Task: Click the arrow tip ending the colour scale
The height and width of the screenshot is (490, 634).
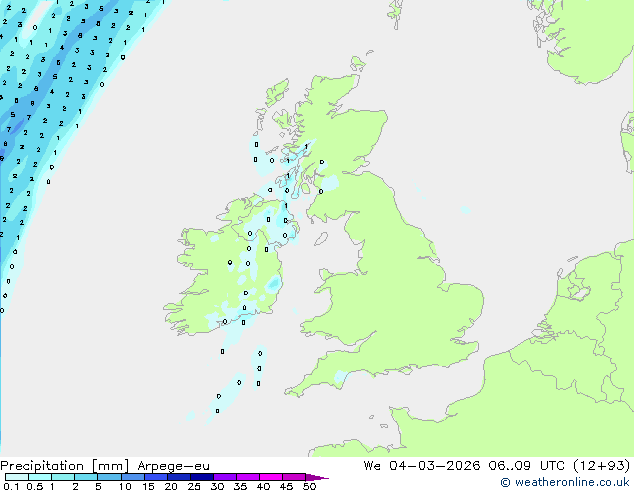Action: 317,477
